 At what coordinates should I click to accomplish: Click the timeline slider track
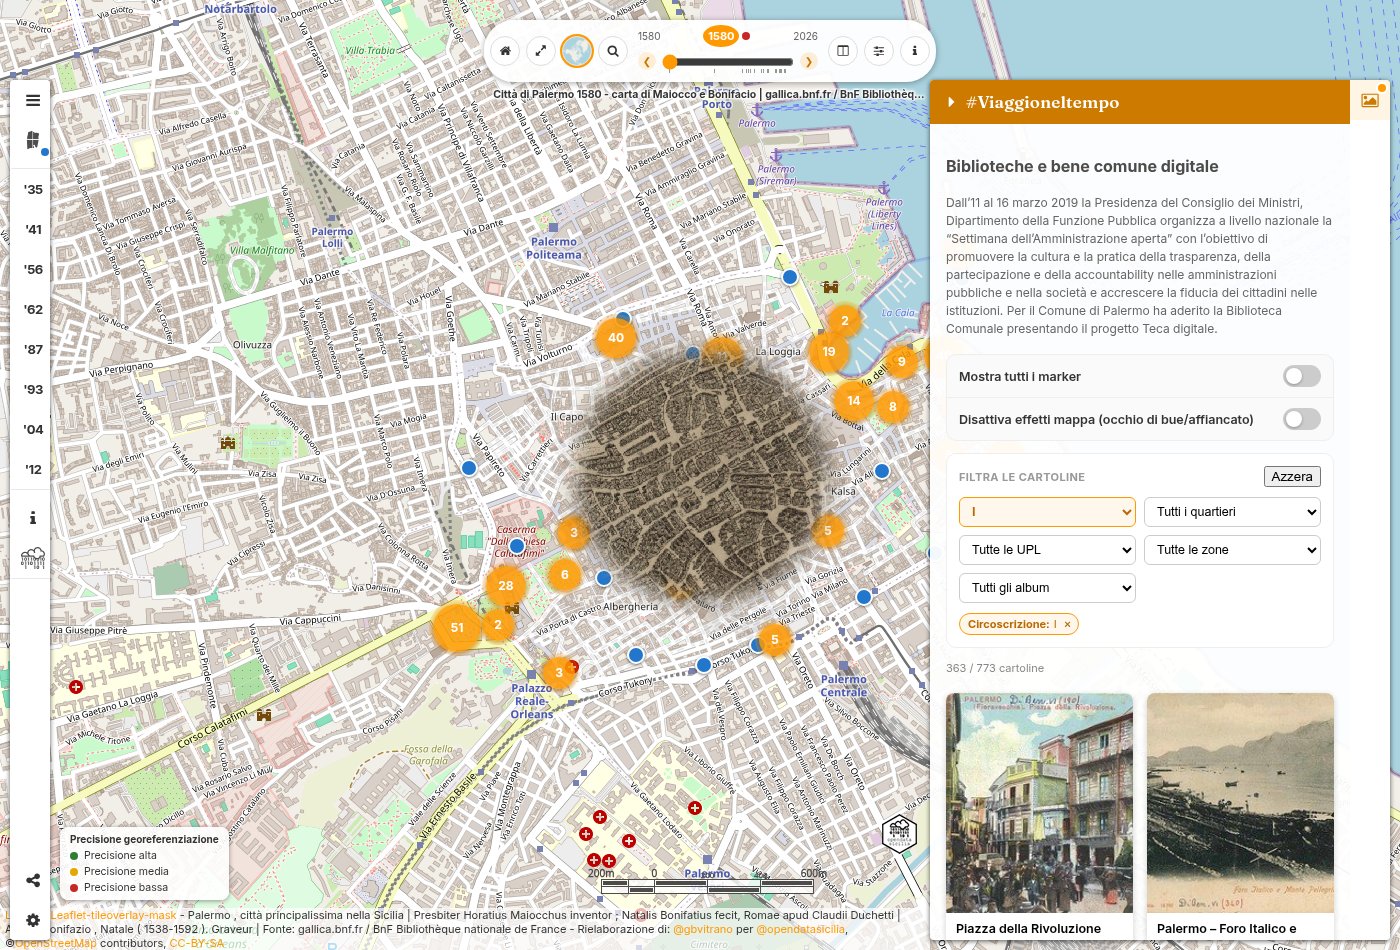click(731, 62)
